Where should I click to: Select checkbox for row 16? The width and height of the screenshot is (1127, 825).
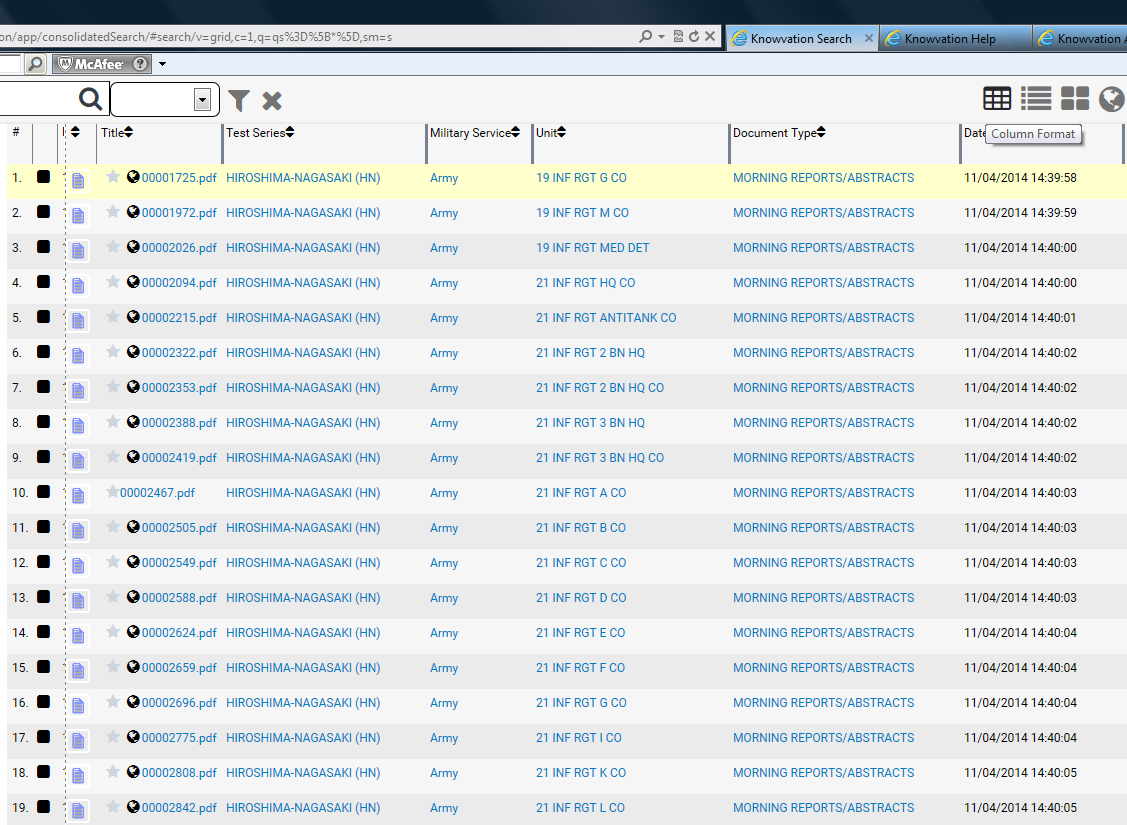(x=43, y=701)
